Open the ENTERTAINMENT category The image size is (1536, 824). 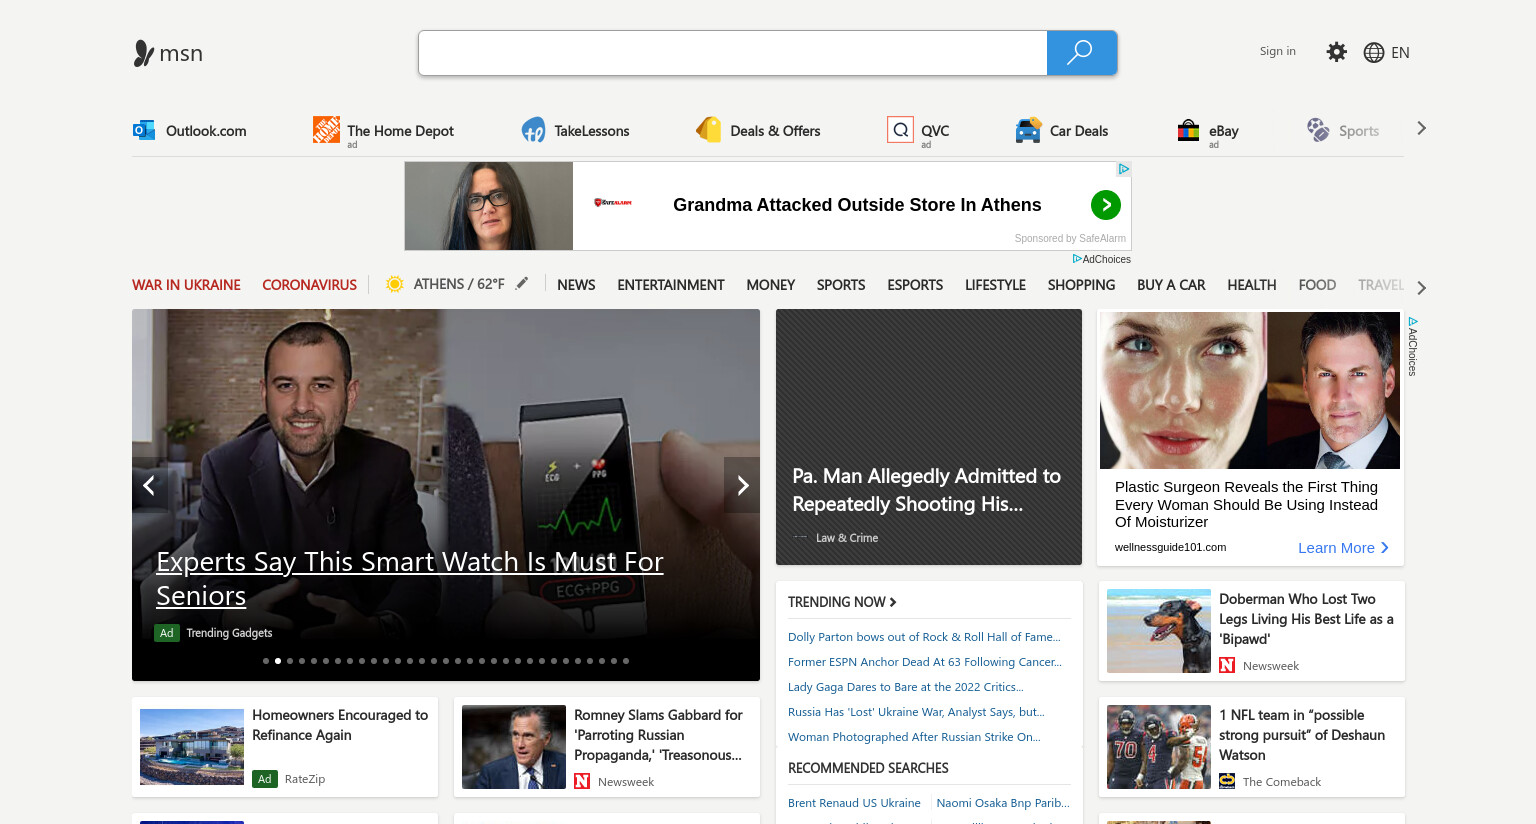coord(671,285)
